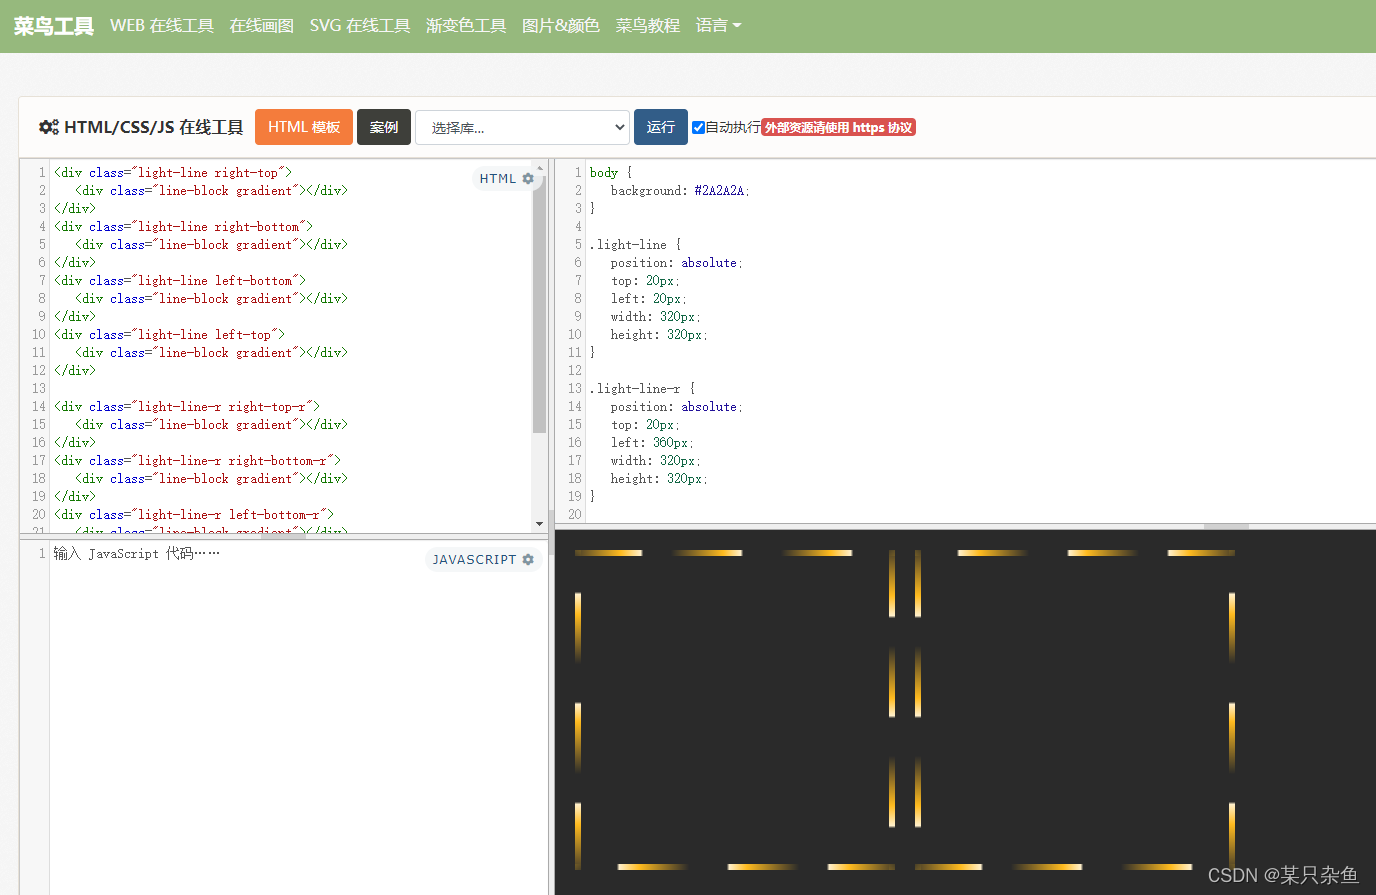The height and width of the screenshot is (895, 1376).
Task: Click the 运行 run button
Action: tap(661, 127)
